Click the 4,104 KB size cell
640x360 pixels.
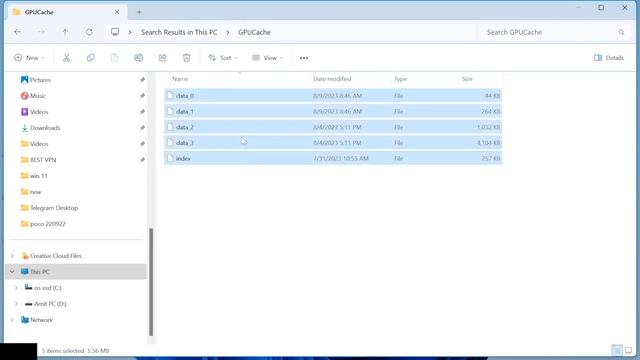(x=489, y=143)
